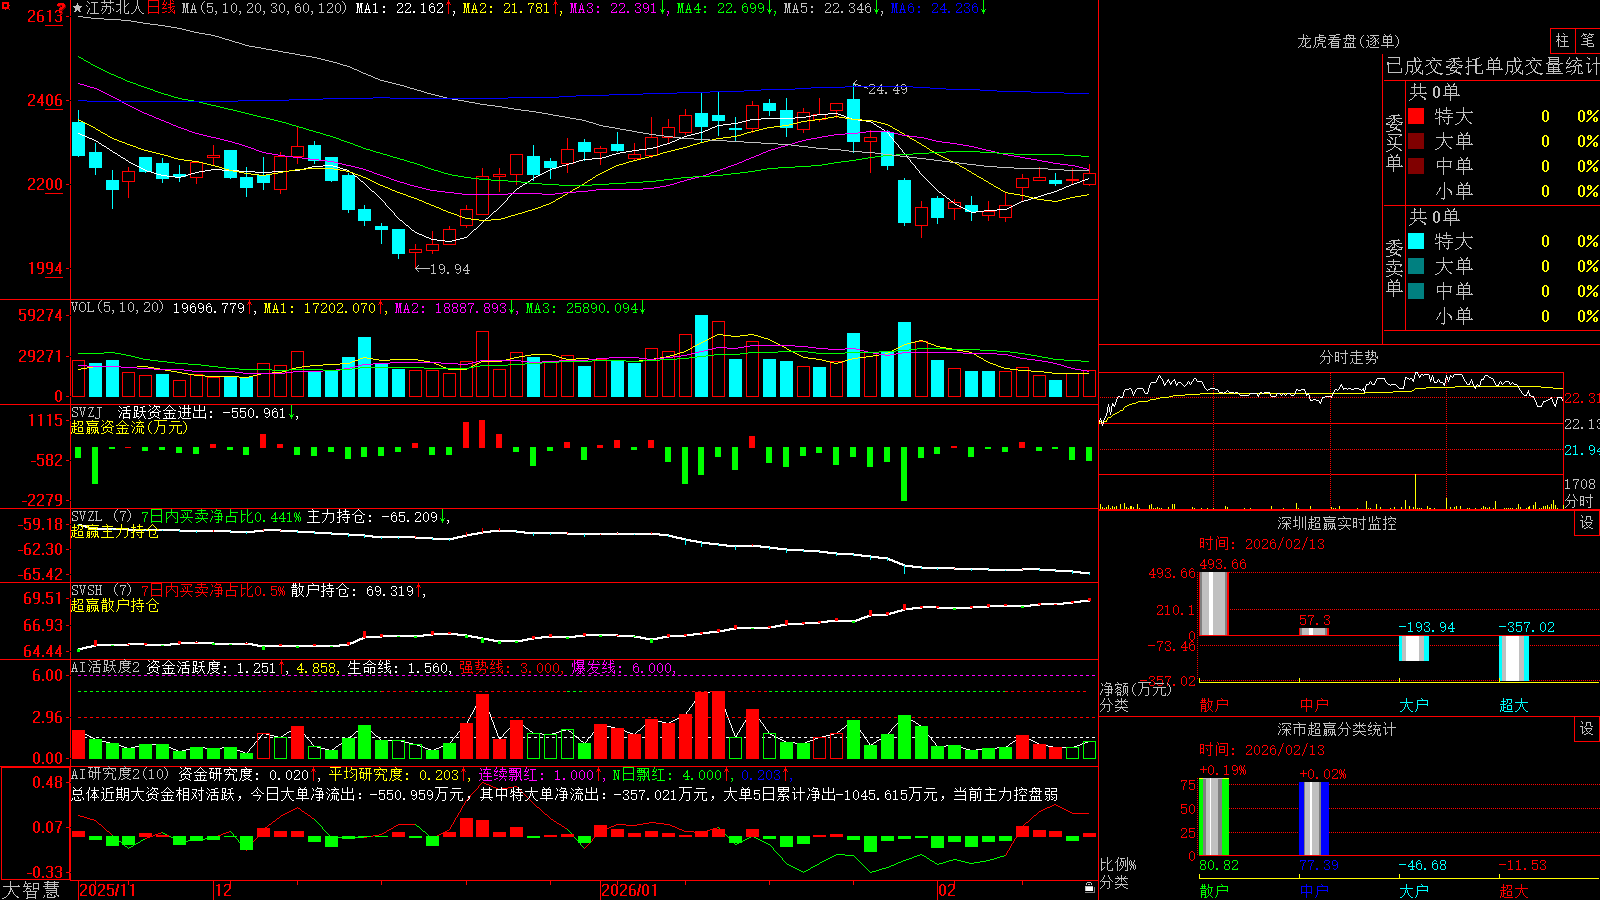The width and height of the screenshot is (1600, 900).
Task: Click the 散户持仓: 69.319 value
Action: click(x=357, y=591)
